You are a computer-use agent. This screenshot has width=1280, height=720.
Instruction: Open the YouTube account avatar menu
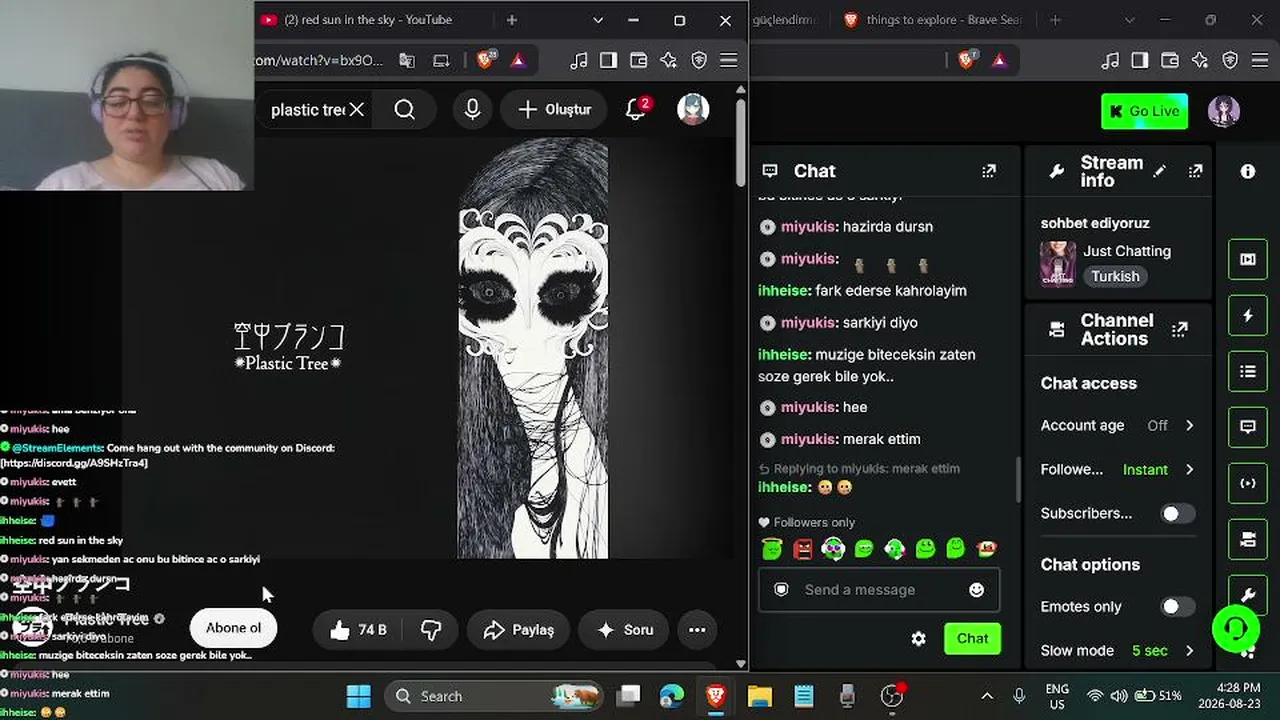click(693, 110)
